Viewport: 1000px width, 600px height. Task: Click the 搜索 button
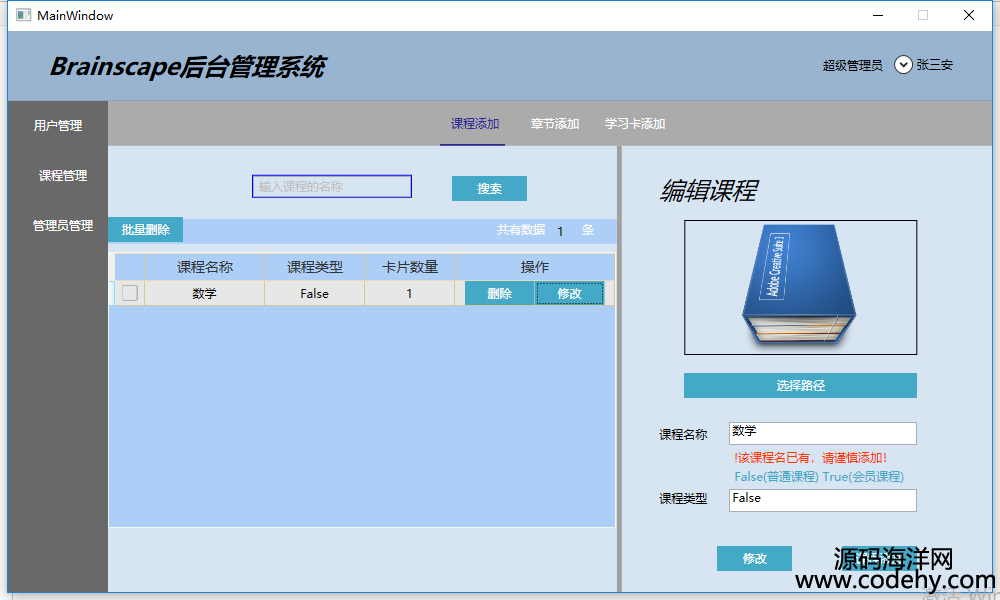tap(489, 189)
